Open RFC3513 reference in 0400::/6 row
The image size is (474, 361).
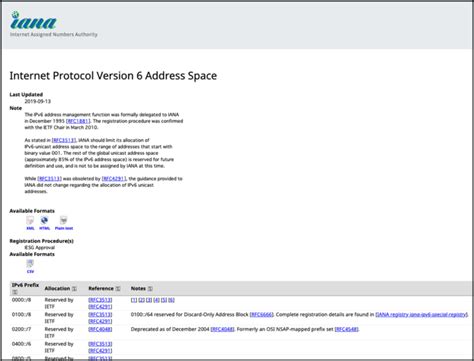100,344
